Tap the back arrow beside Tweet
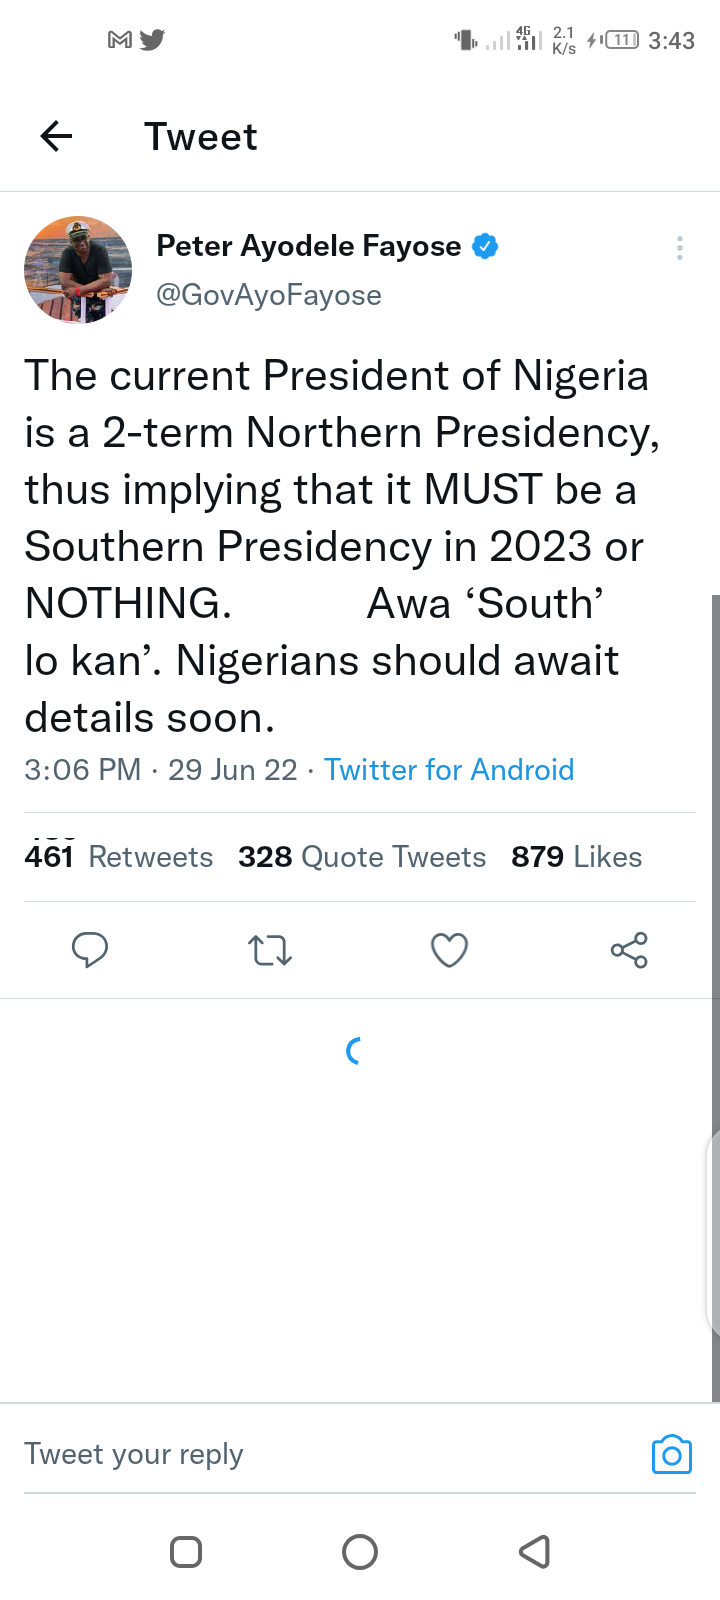 click(x=57, y=136)
